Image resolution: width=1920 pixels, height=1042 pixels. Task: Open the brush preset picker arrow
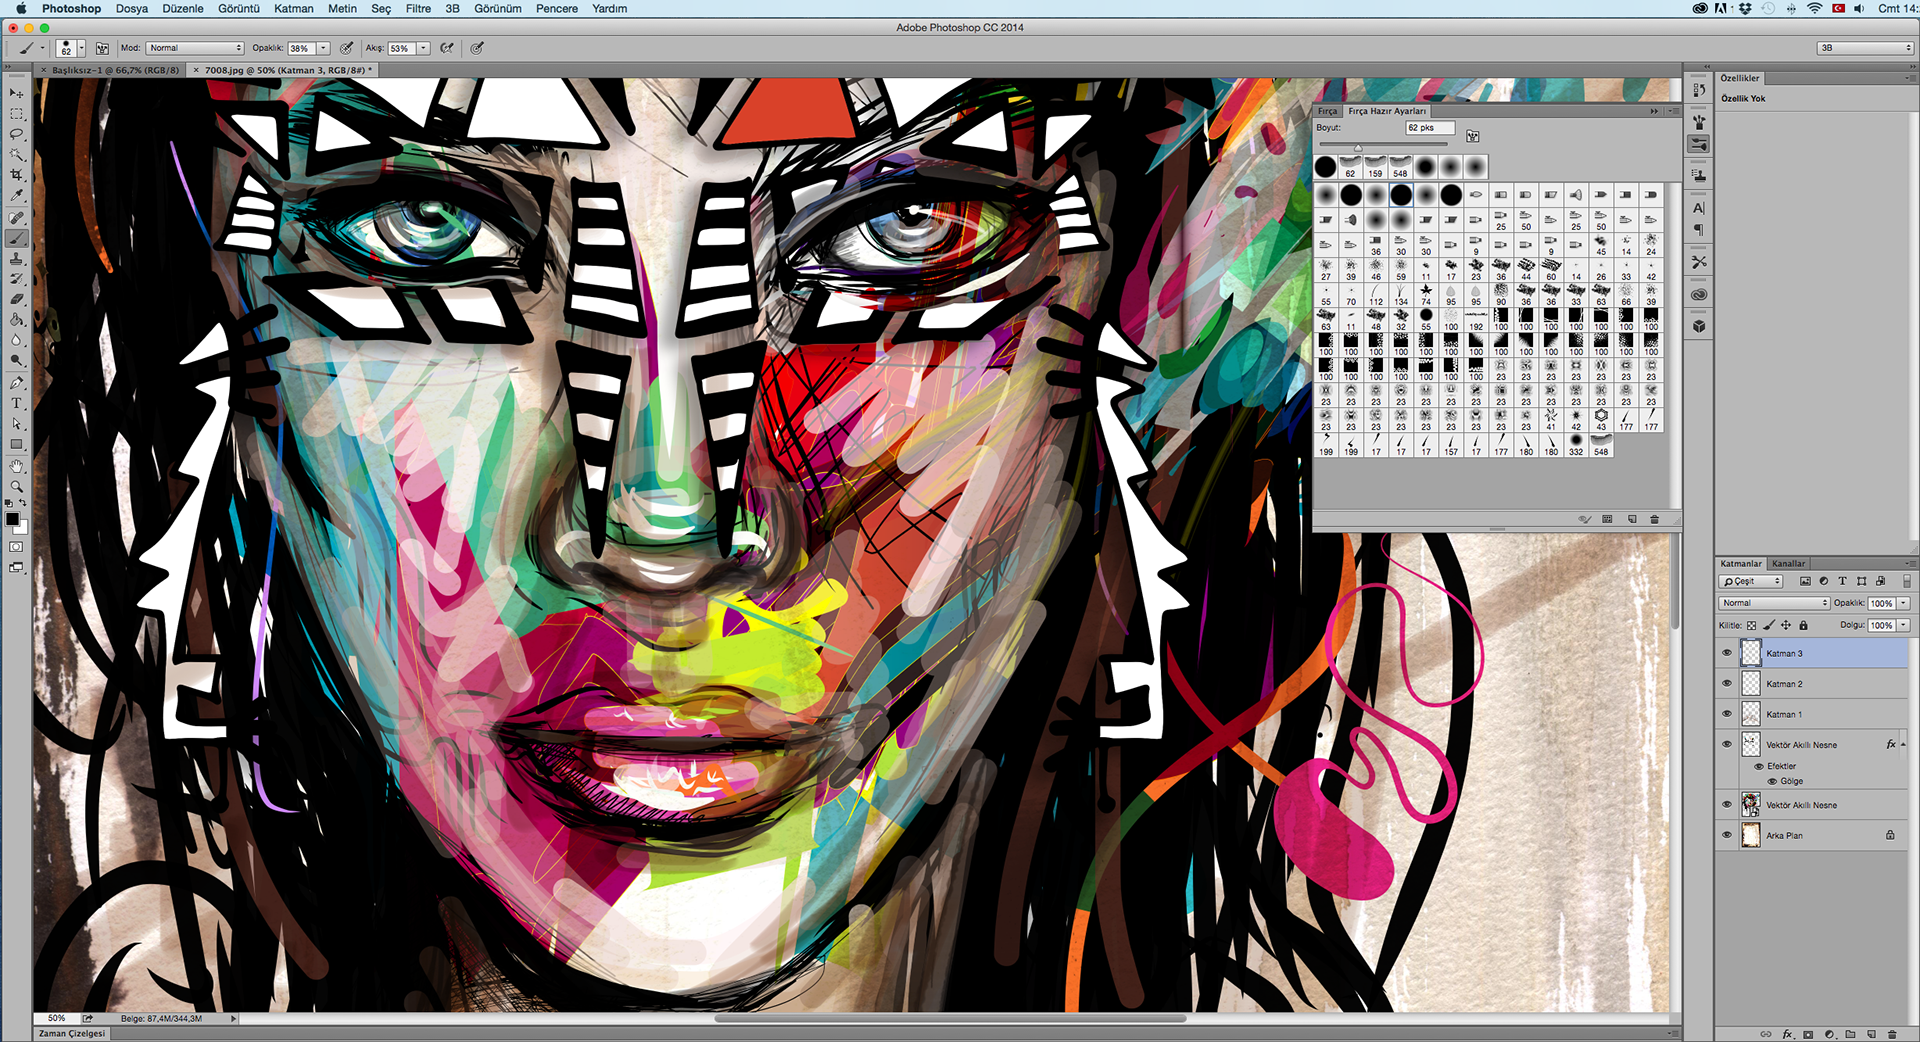[81, 48]
